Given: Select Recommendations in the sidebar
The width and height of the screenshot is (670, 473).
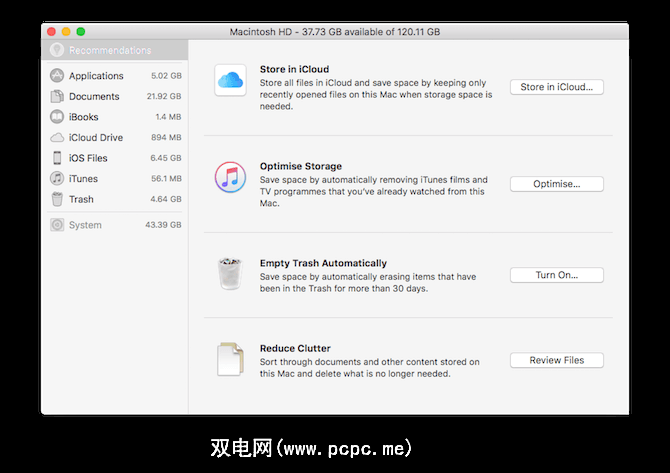Looking at the screenshot, I should point(115,50).
